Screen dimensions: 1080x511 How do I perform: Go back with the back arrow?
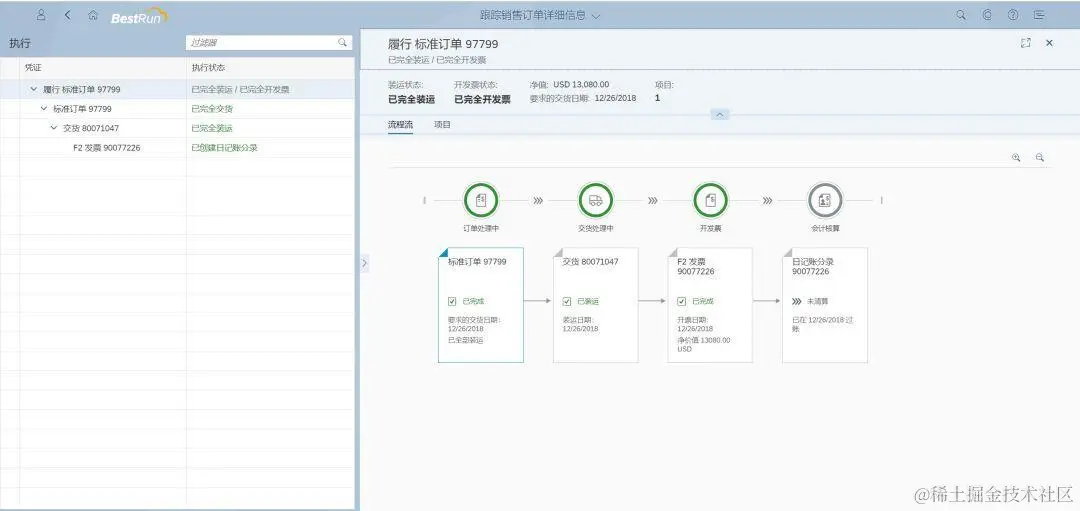(x=67, y=14)
